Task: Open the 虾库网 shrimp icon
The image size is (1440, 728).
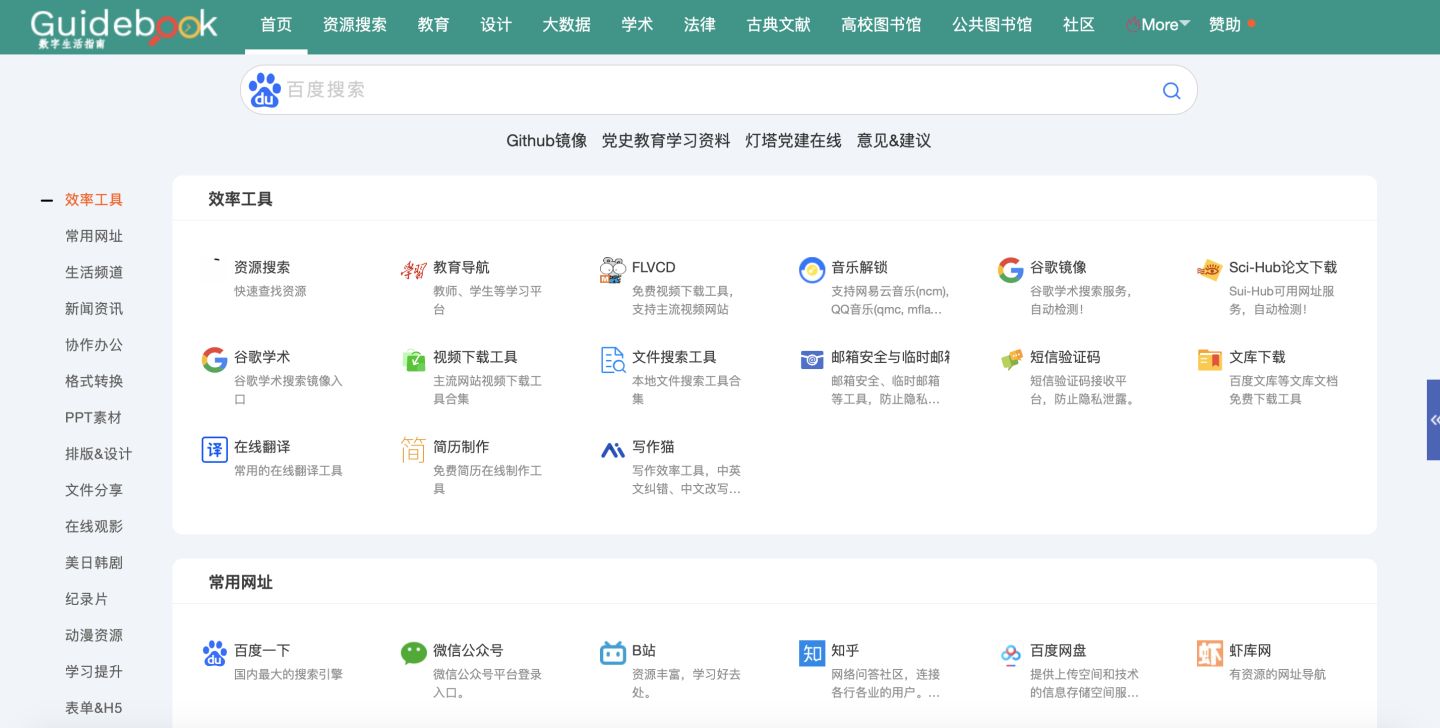Action: point(1209,651)
